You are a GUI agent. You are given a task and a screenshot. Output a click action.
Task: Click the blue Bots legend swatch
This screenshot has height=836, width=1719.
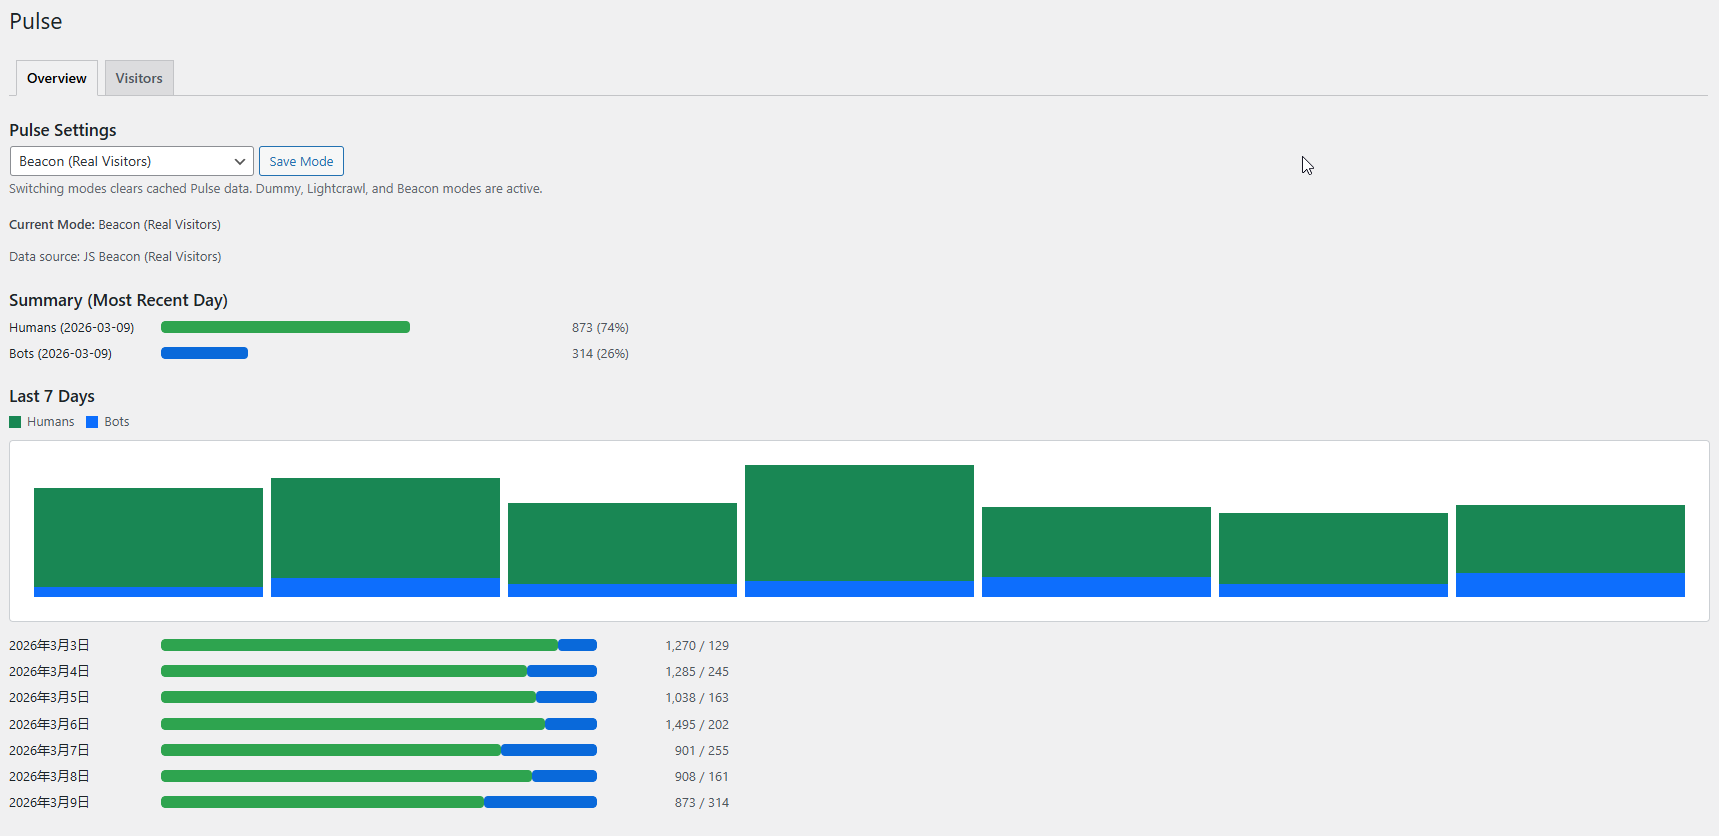pyautogui.click(x=92, y=422)
